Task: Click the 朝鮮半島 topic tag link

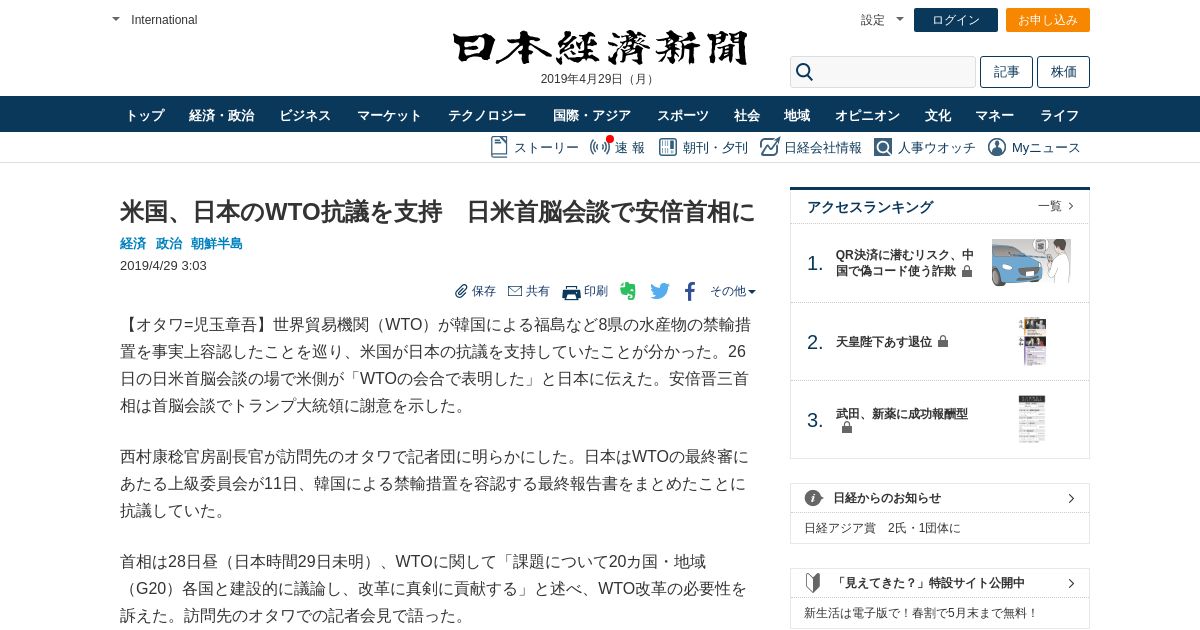Action: tap(217, 243)
